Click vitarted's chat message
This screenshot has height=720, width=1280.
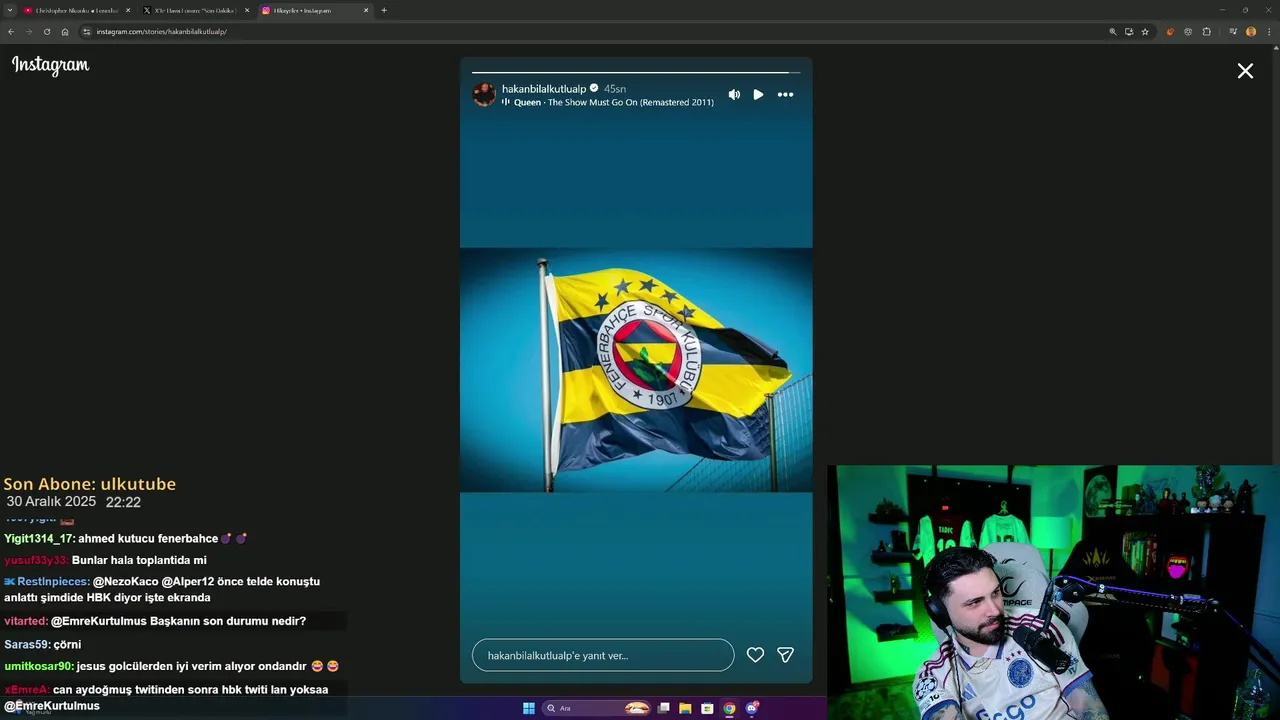click(155, 621)
